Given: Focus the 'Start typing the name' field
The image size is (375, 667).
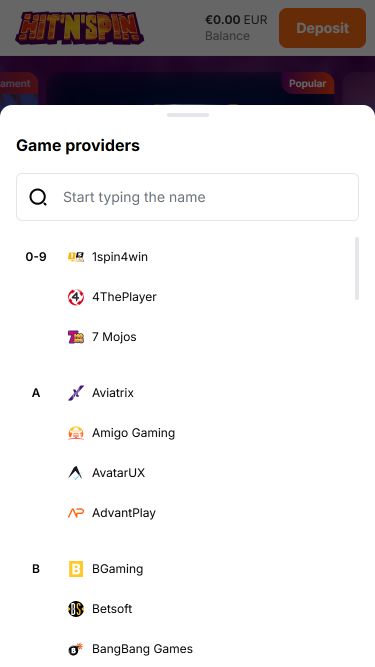Looking at the screenshot, I should pos(188,197).
